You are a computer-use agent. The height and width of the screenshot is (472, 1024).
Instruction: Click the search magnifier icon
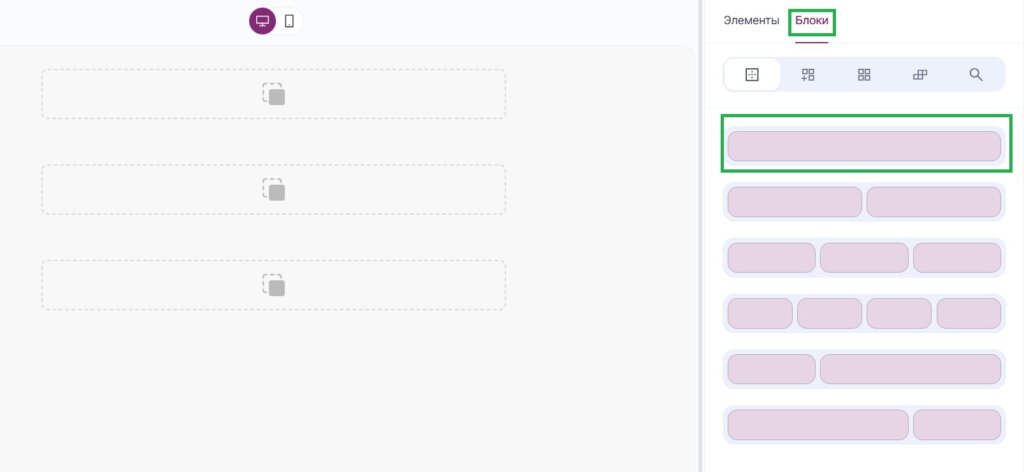tap(976, 74)
